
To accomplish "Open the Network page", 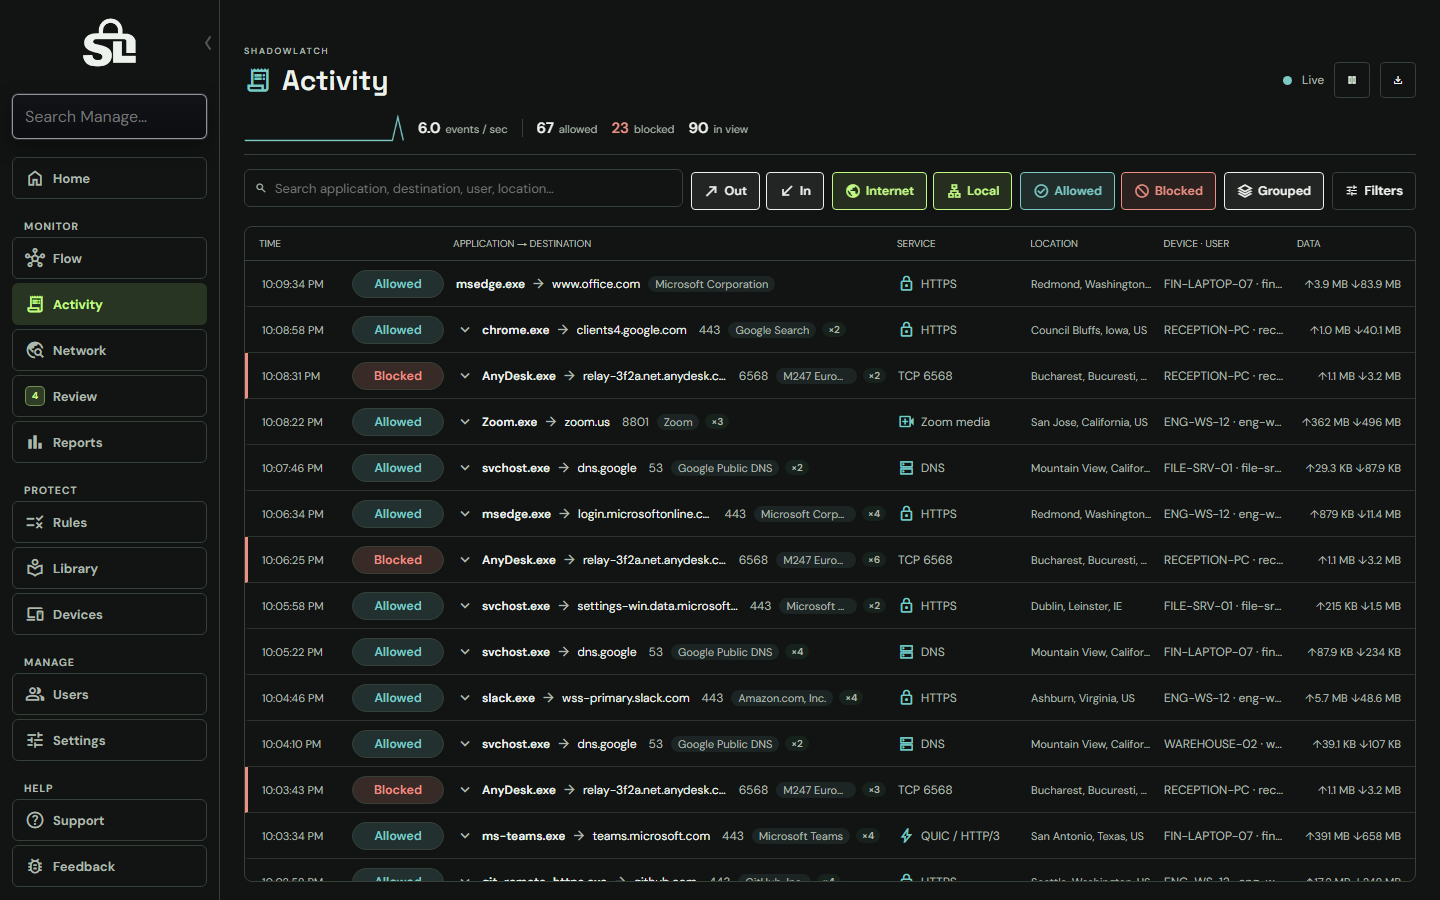I will click(109, 350).
